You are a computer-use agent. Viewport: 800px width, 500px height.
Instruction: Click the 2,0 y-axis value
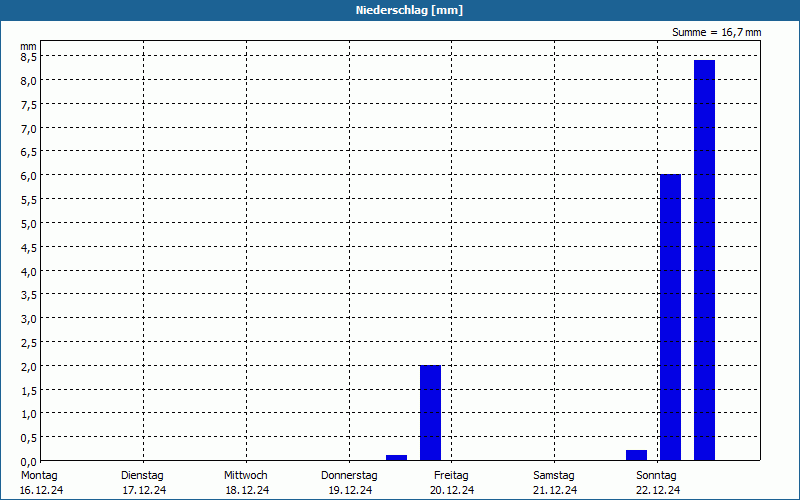(29, 366)
